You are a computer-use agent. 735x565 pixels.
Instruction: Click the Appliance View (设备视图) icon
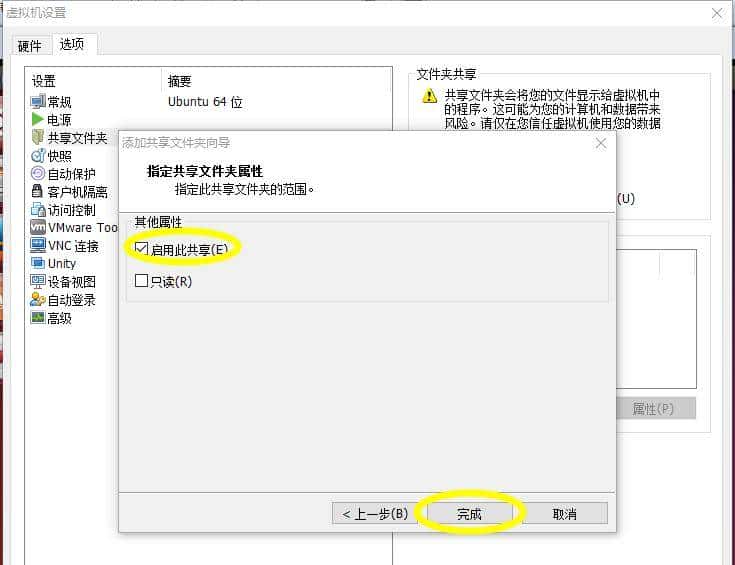[38, 281]
